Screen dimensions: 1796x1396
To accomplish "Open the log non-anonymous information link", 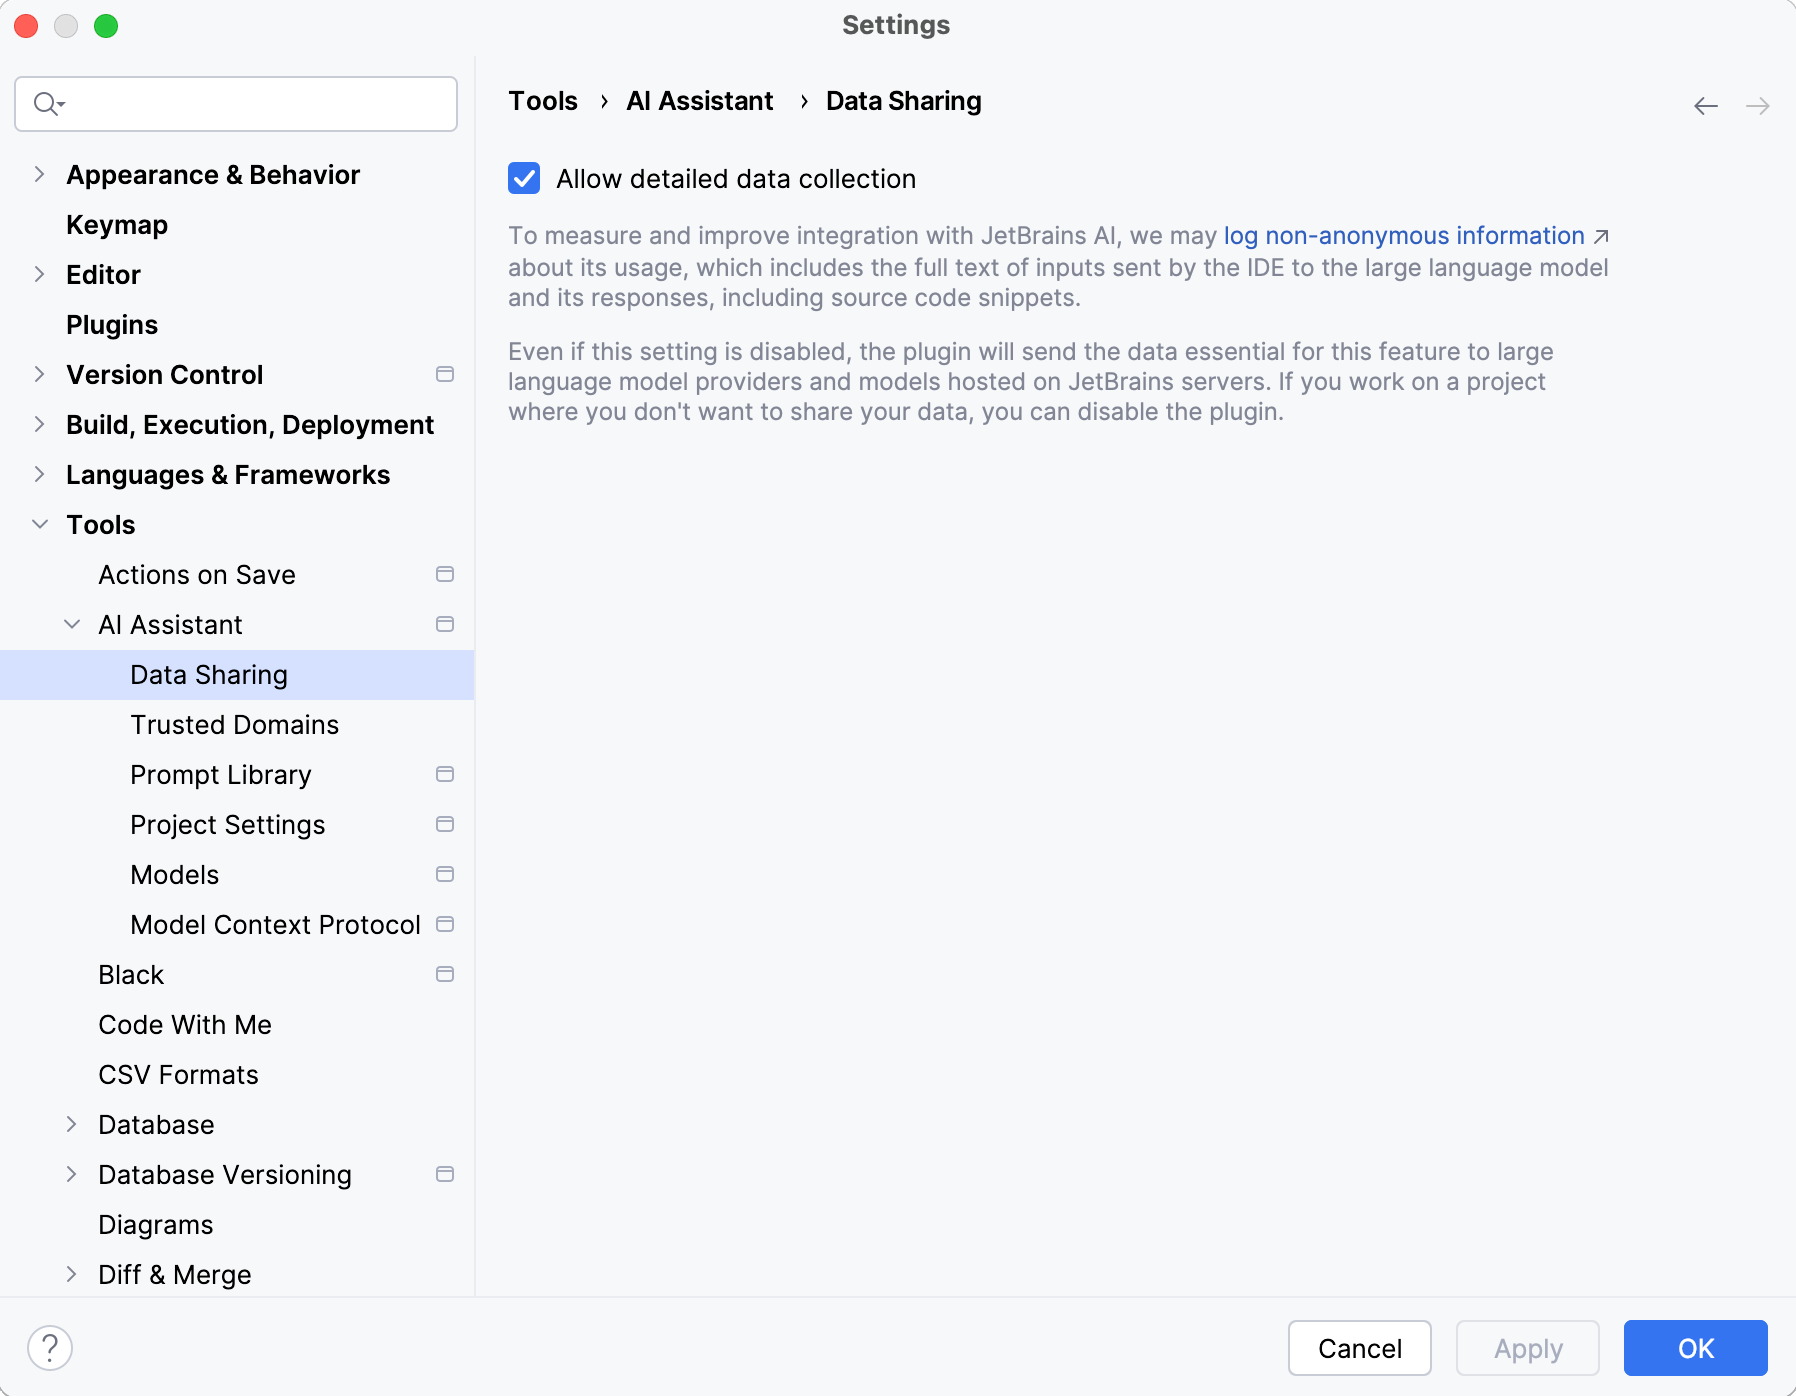I will pyautogui.click(x=1404, y=236).
